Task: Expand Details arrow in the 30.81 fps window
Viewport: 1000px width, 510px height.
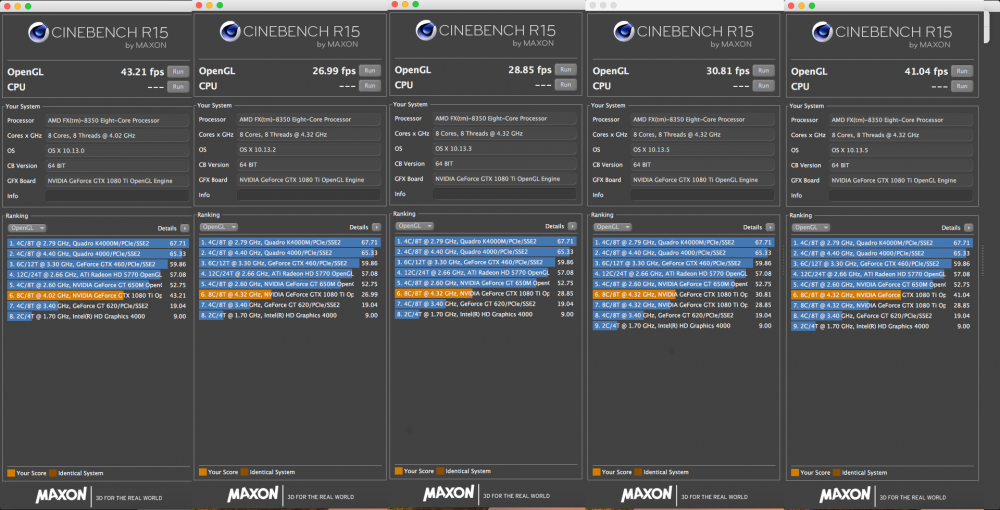Action: point(770,228)
